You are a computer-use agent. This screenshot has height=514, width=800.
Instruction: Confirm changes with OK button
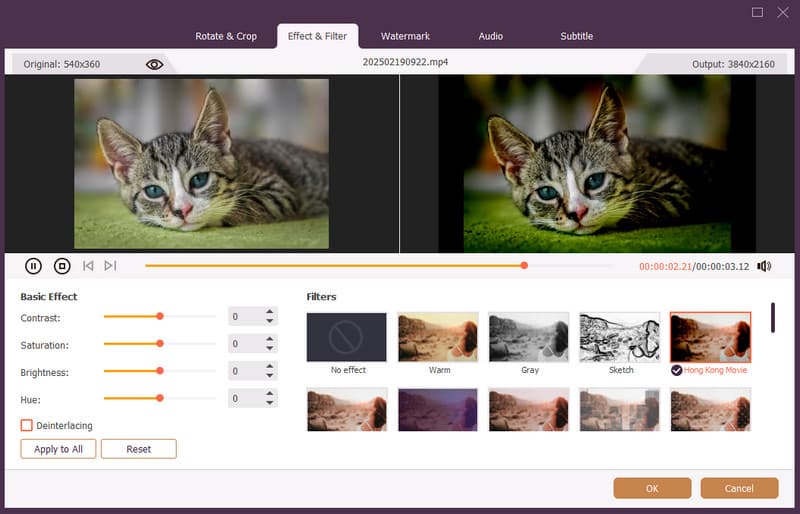(x=652, y=488)
